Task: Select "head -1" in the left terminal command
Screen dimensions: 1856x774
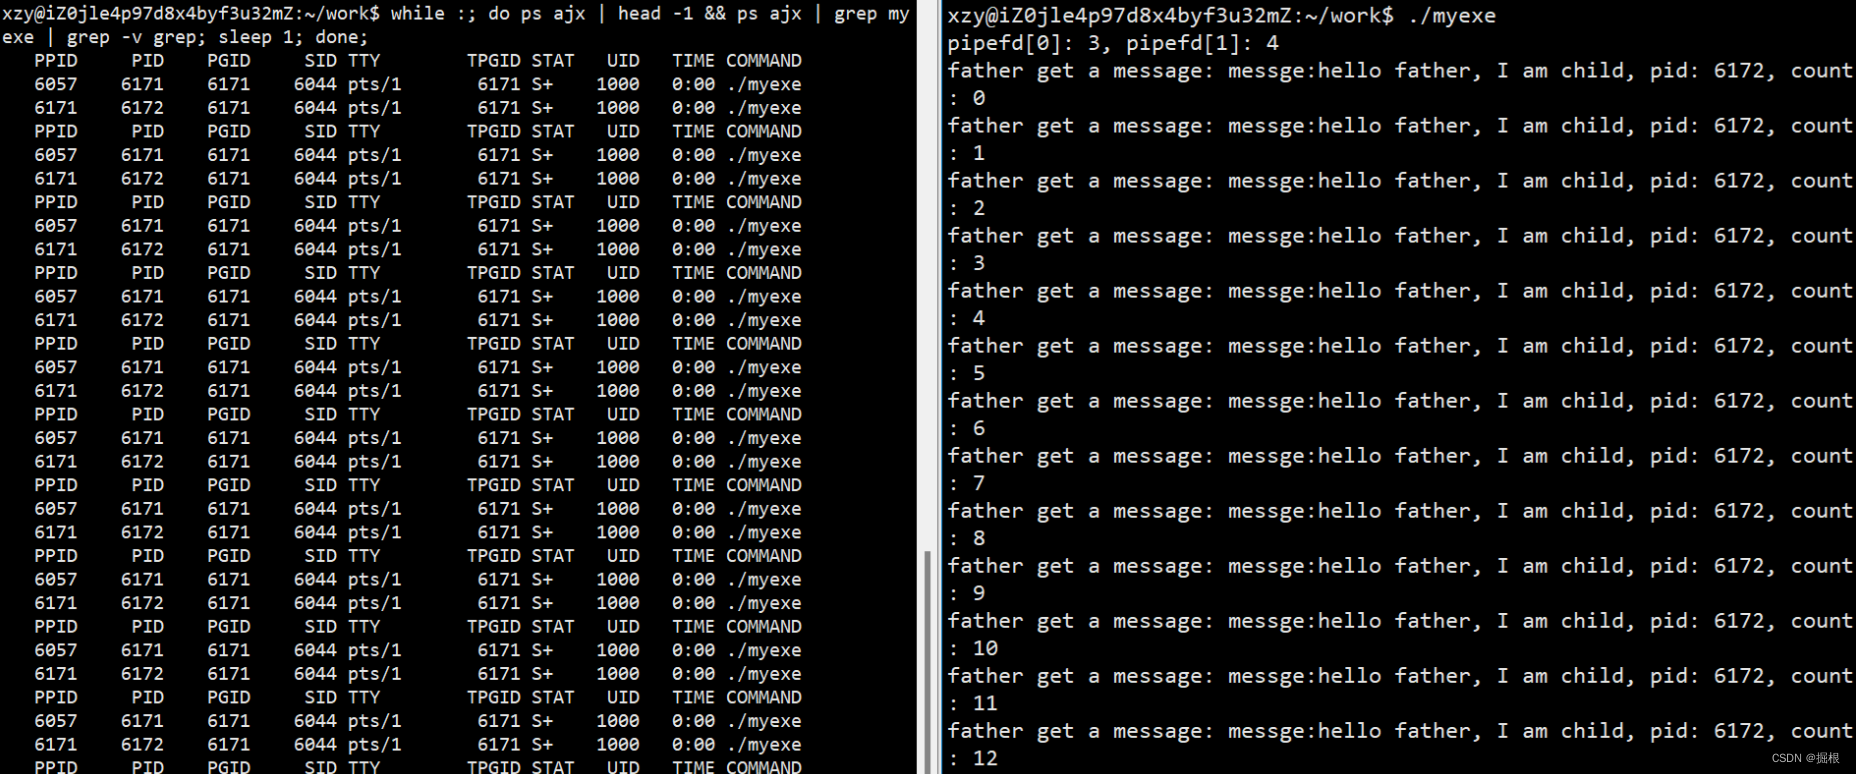Action: (655, 14)
